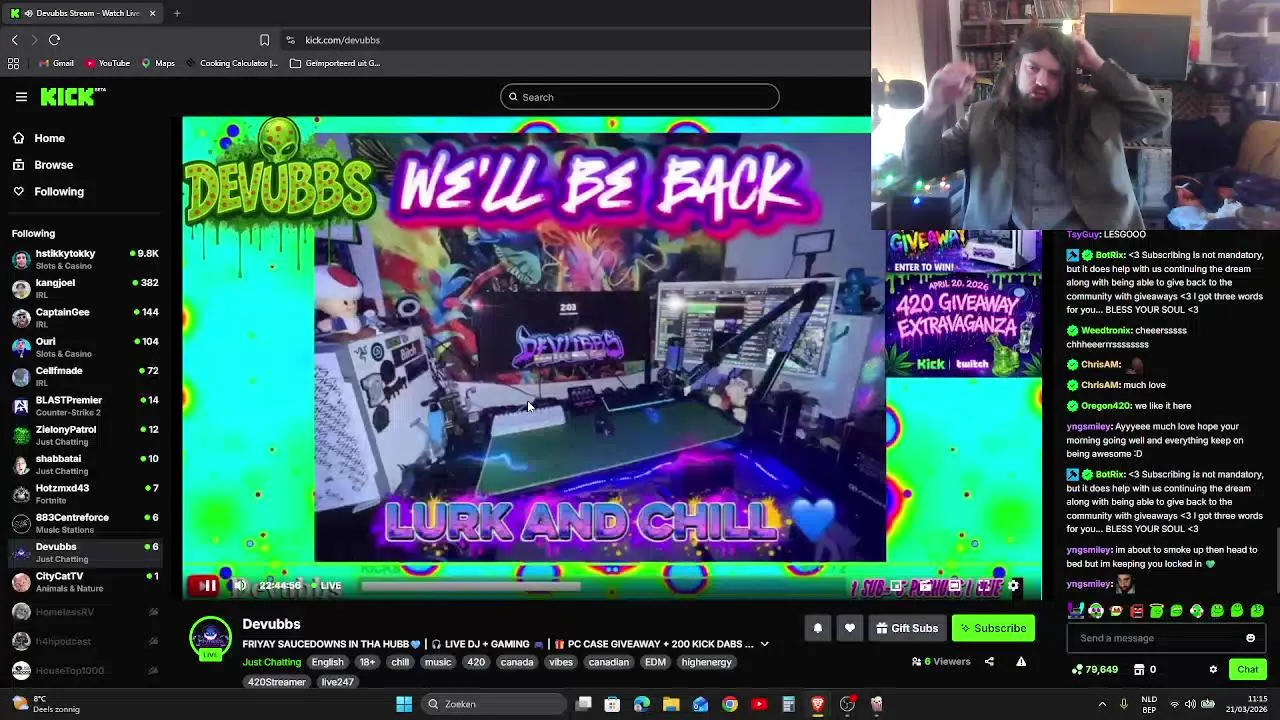The height and width of the screenshot is (720, 1280).
Task: Open Cellfmade channel in Following list
Action: point(85,377)
